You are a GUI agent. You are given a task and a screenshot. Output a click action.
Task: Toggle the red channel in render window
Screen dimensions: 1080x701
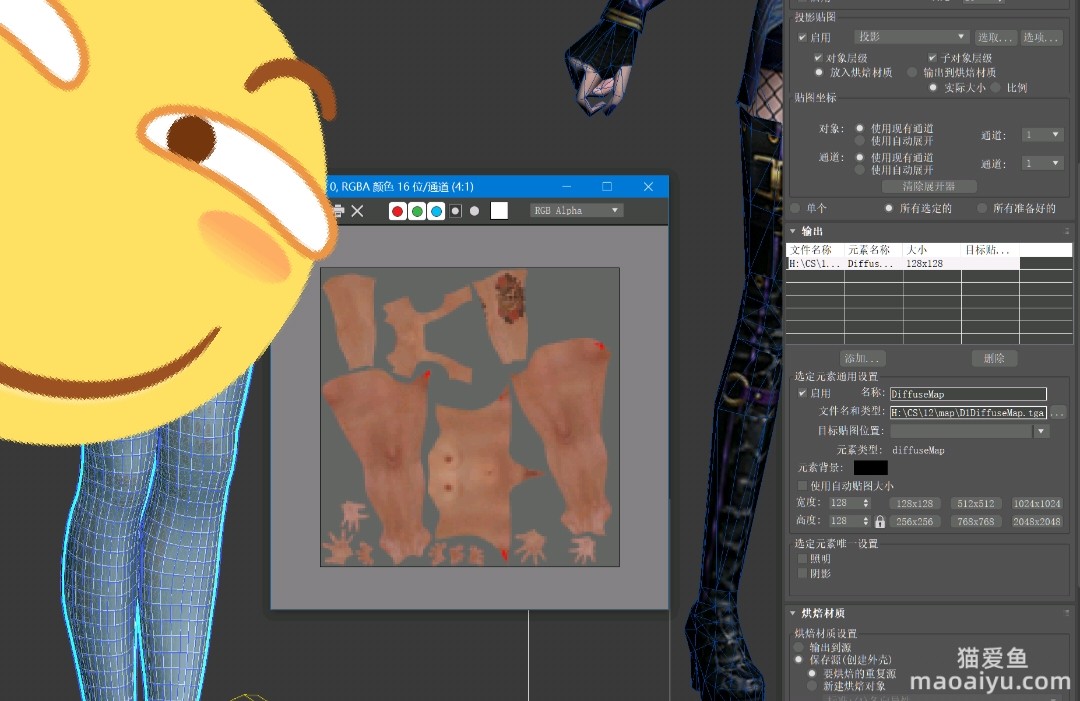[x=398, y=211]
